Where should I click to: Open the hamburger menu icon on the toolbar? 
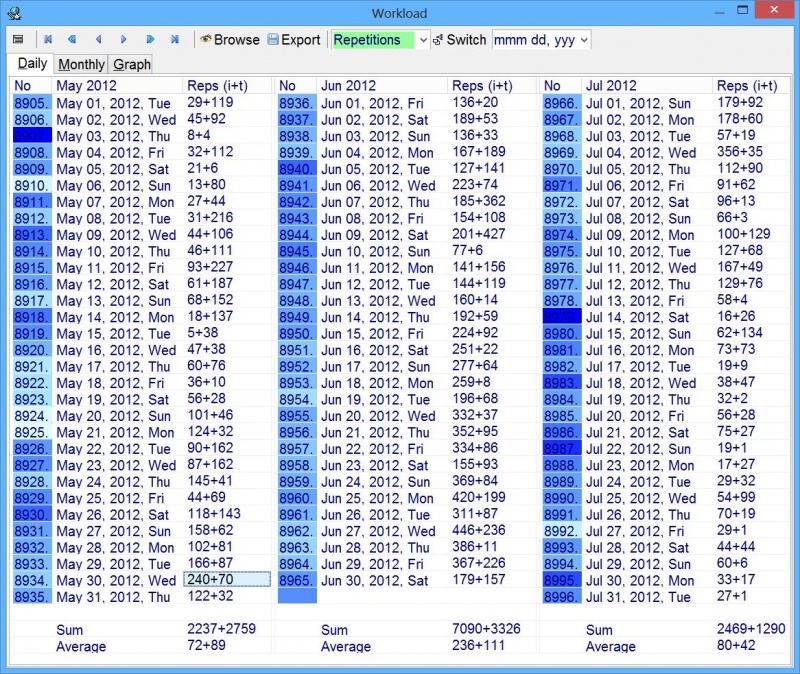tap(17, 40)
